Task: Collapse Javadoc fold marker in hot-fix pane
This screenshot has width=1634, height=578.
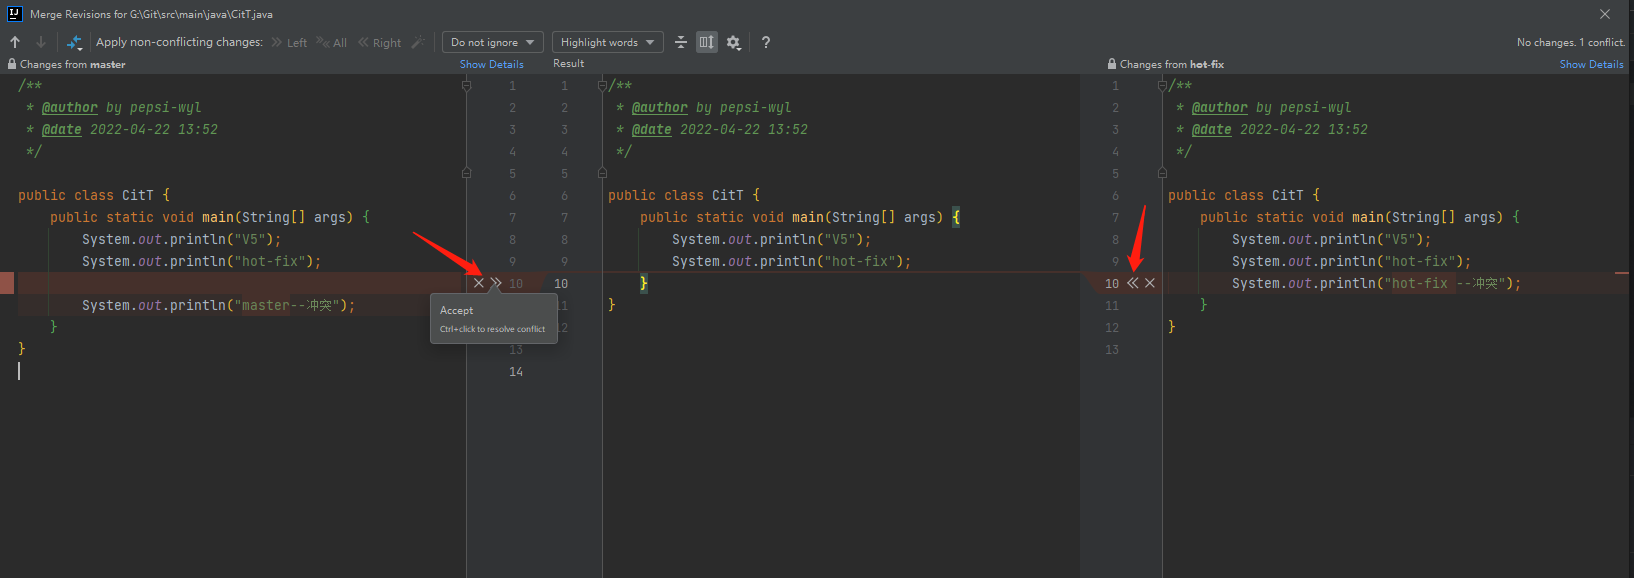Action: [x=1162, y=85]
